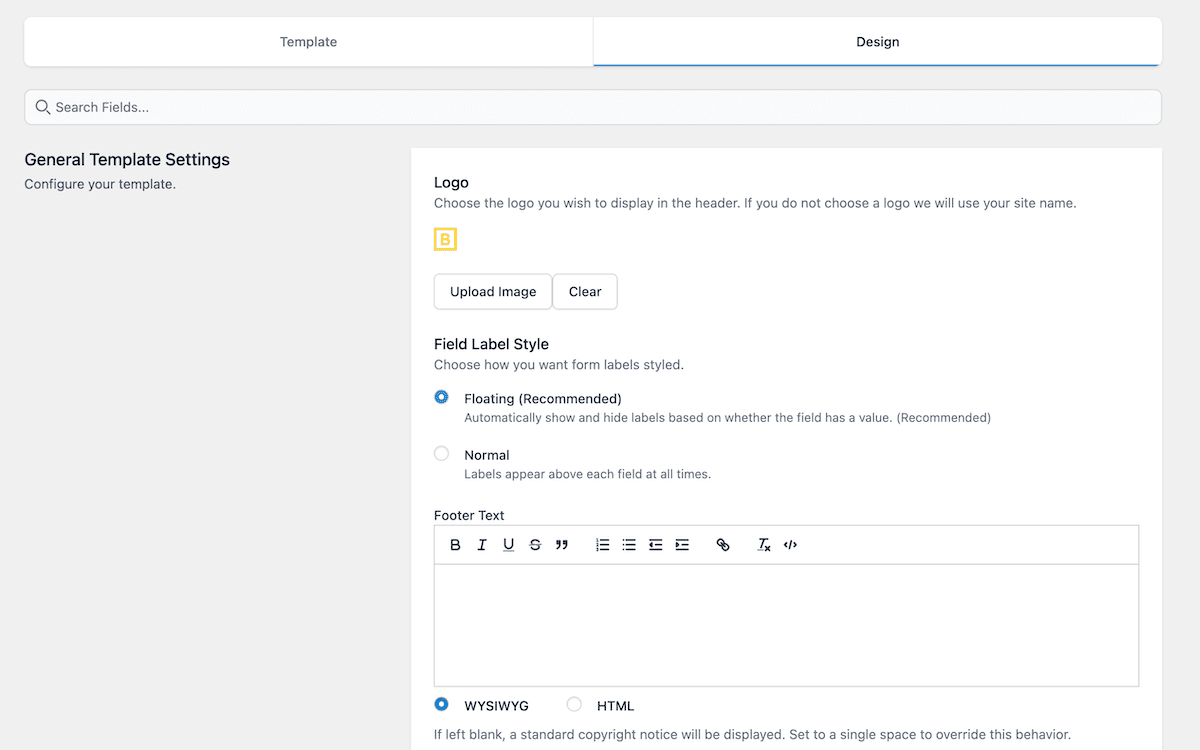This screenshot has height=750, width=1200.
Task: Clear text formatting with the Tx icon
Action: pos(764,545)
